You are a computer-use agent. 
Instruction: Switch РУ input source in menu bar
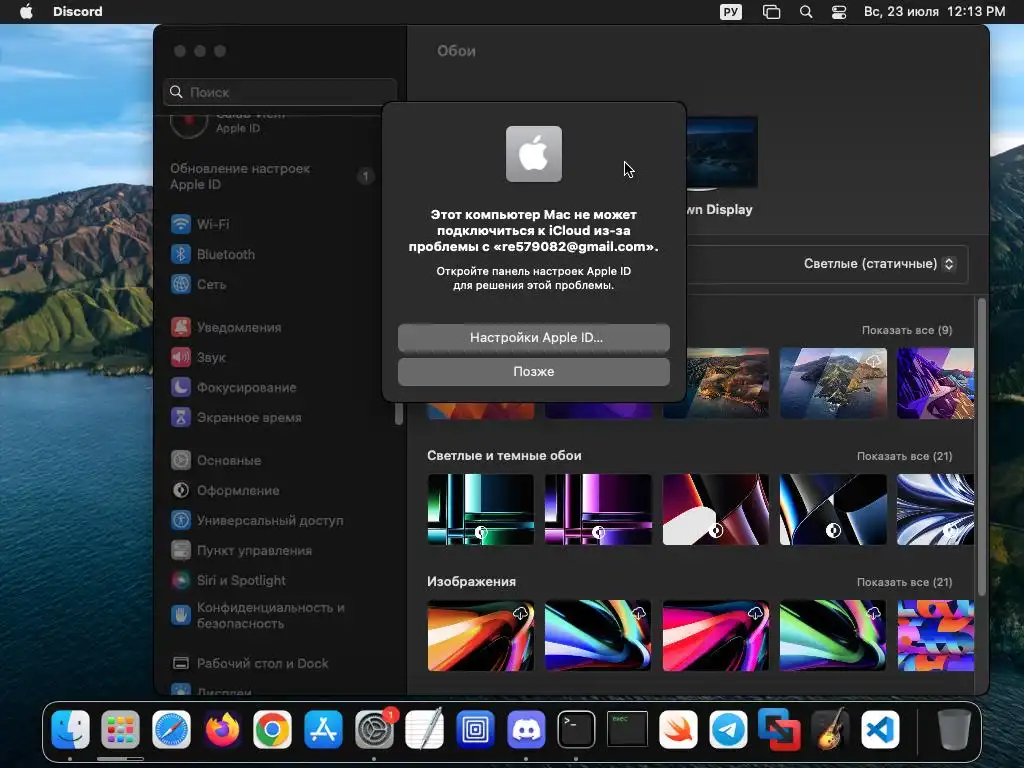click(x=730, y=12)
